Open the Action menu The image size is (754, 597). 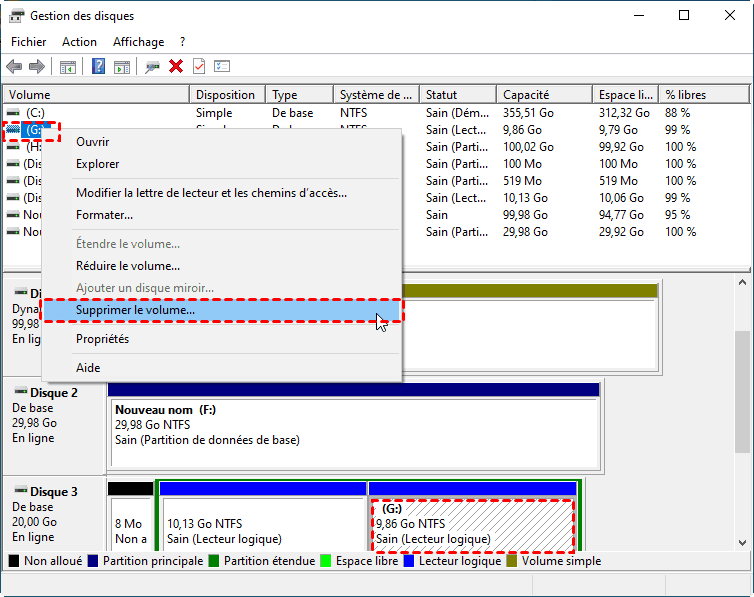click(79, 42)
